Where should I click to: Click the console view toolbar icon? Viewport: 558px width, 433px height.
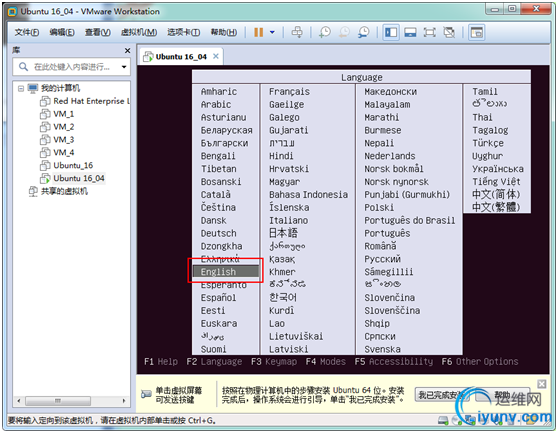point(477,33)
